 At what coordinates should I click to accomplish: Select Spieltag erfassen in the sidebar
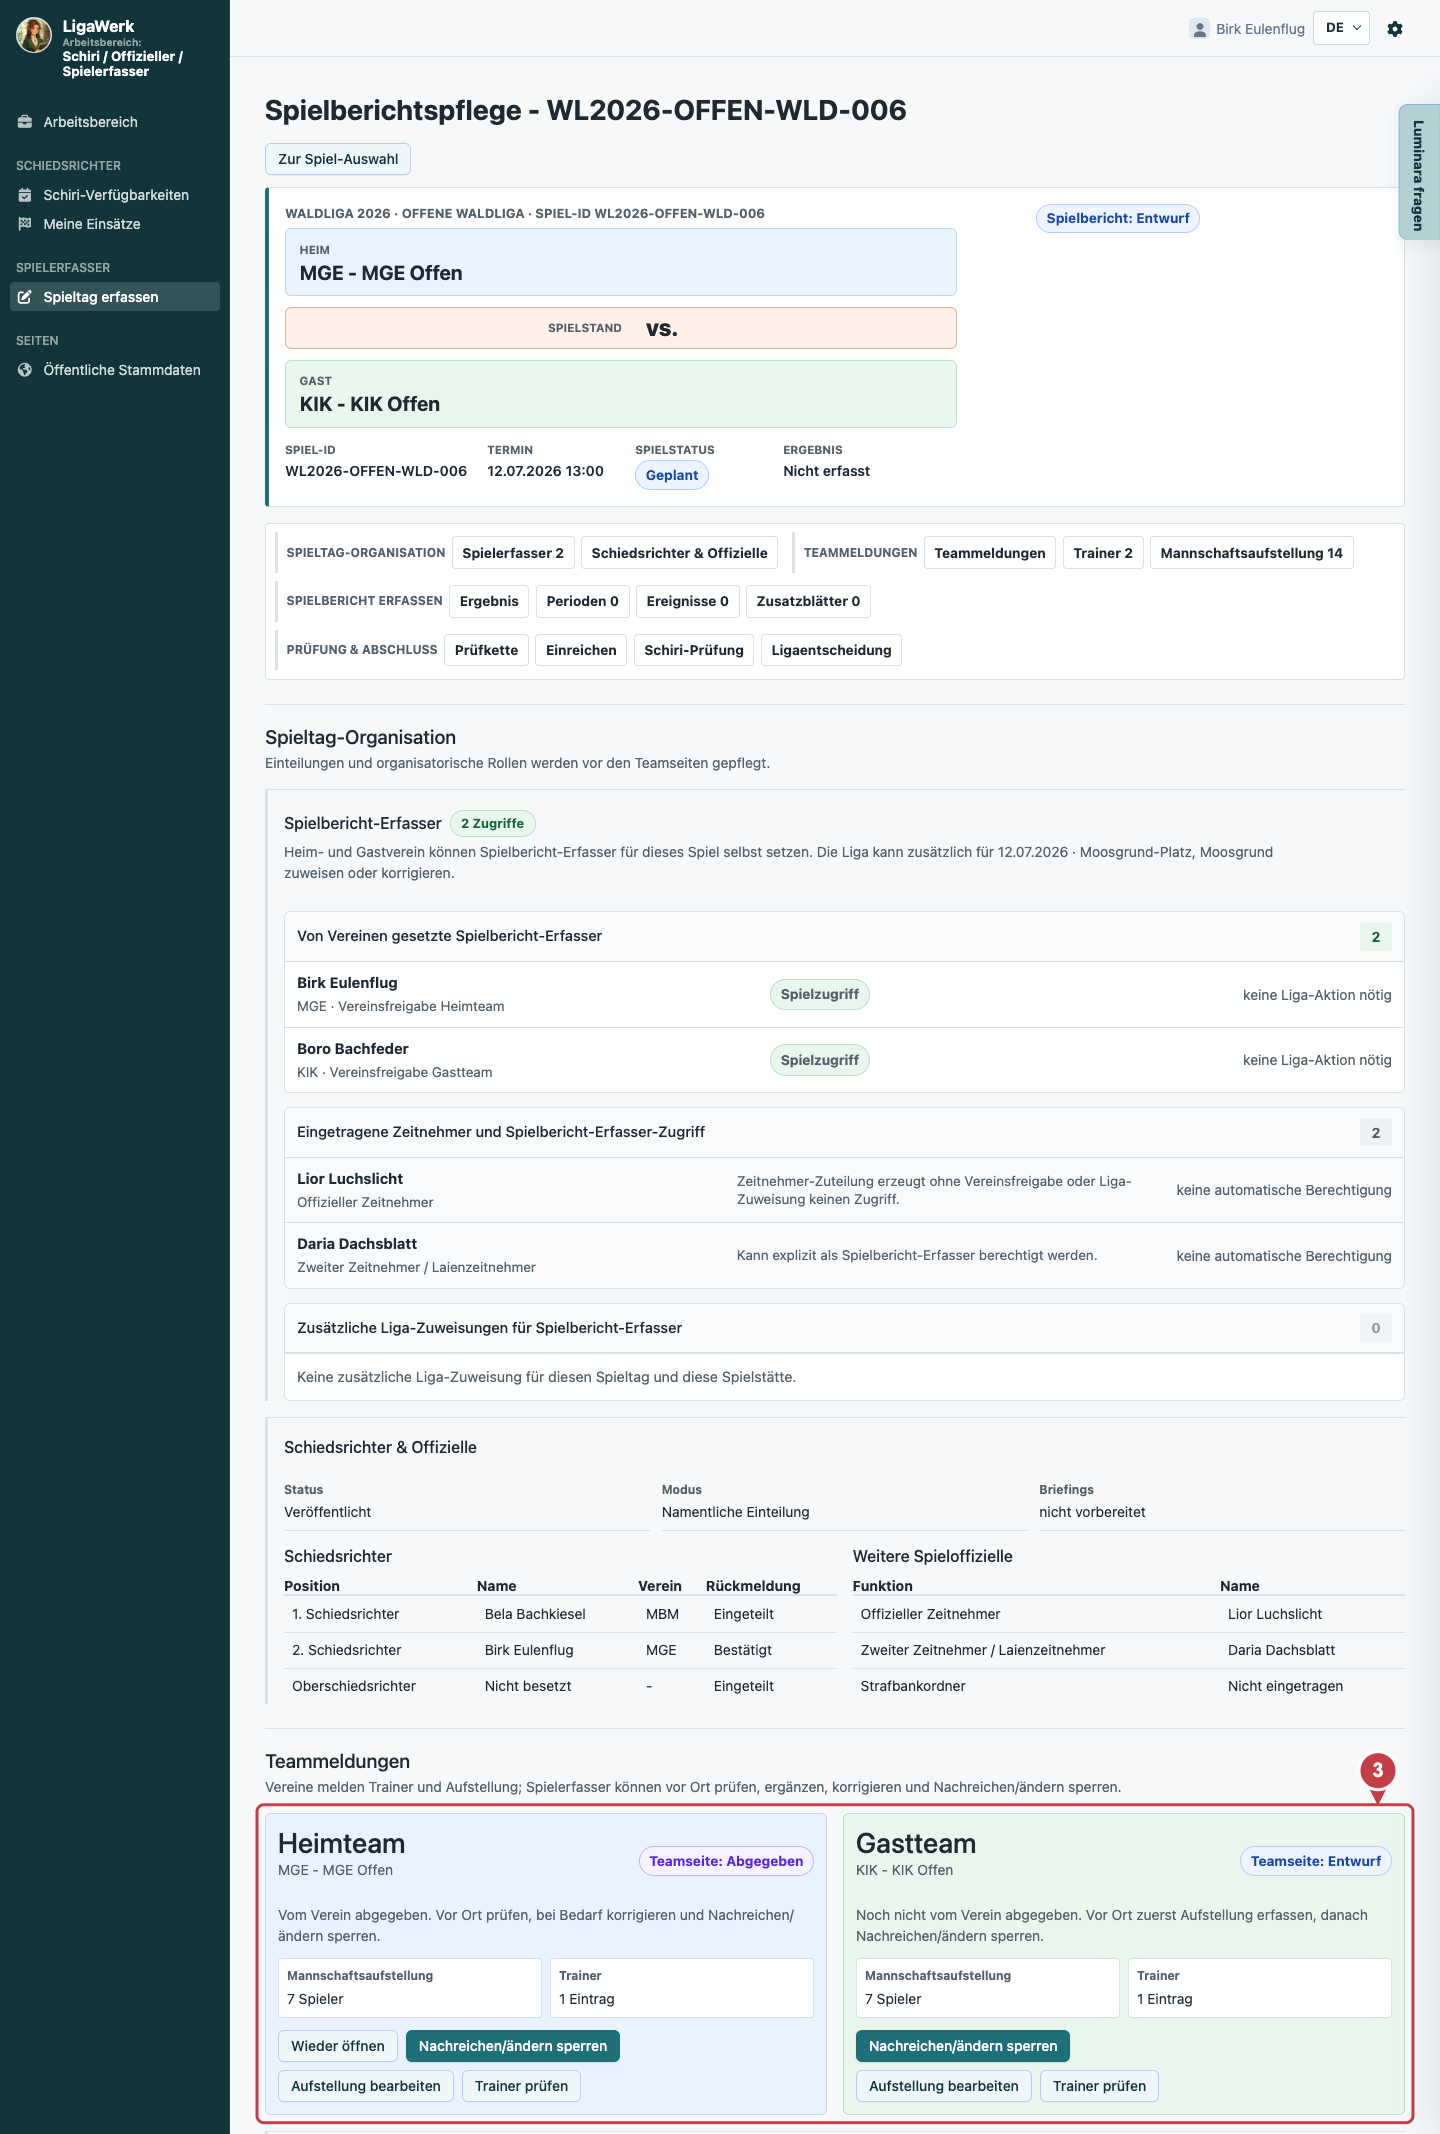pyautogui.click(x=115, y=297)
